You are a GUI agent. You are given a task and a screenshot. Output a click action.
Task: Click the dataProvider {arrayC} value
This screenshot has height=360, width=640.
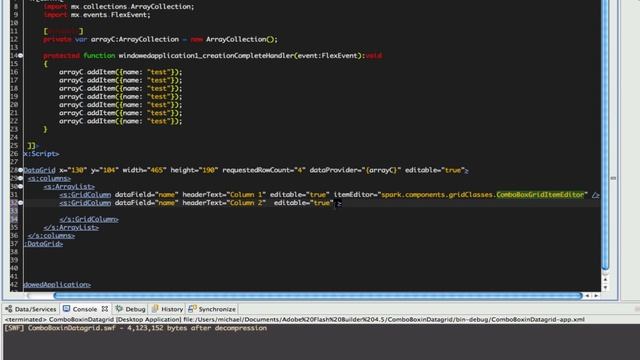coord(382,170)
